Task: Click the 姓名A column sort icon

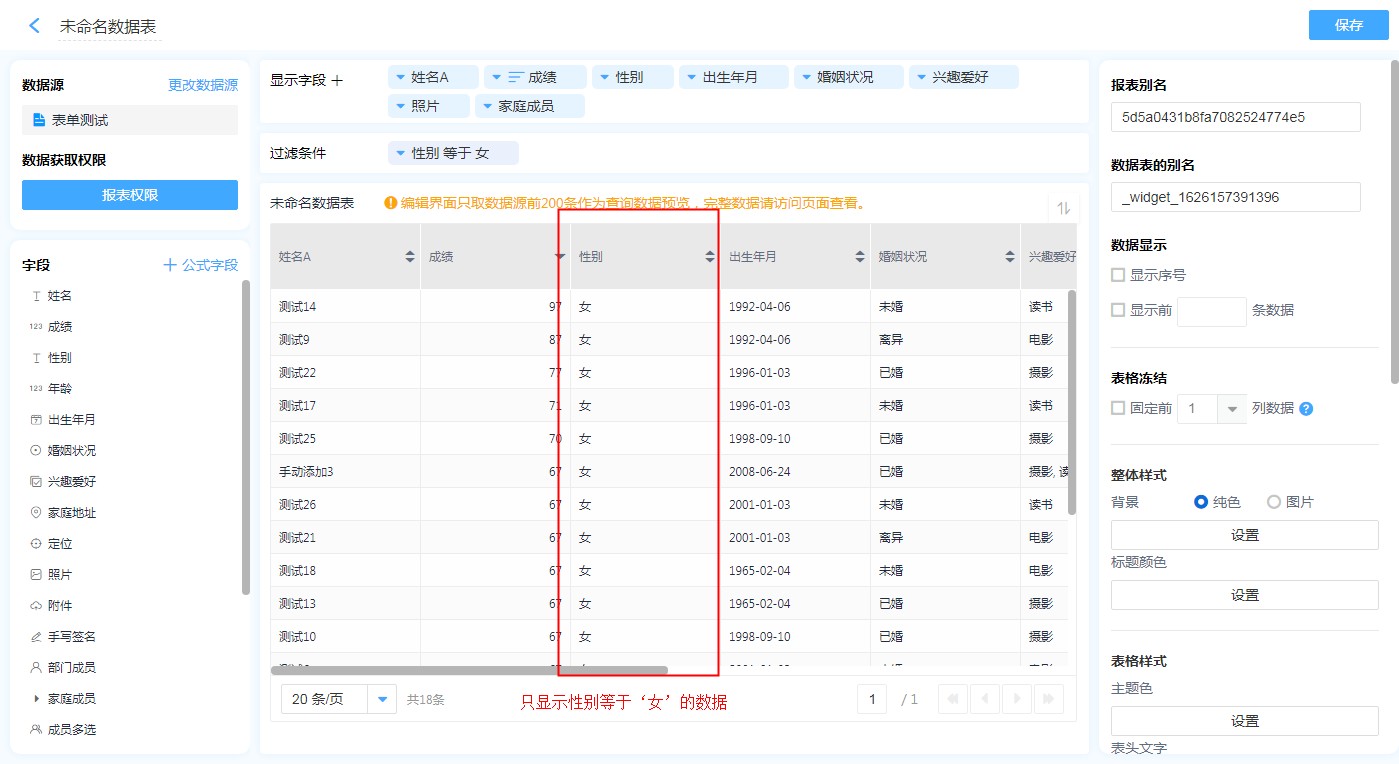Action: (x=410, y=257)
